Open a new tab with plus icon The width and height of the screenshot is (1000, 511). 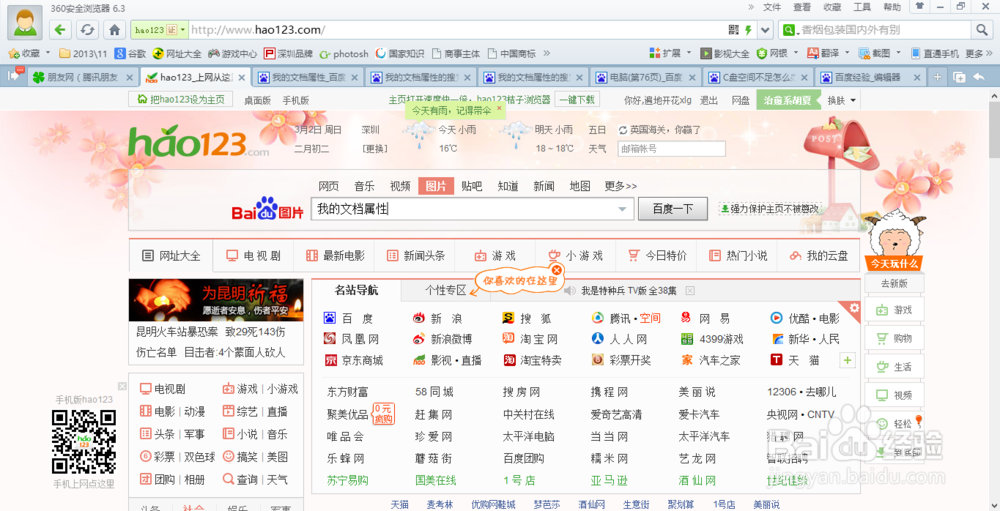point(937,77)
